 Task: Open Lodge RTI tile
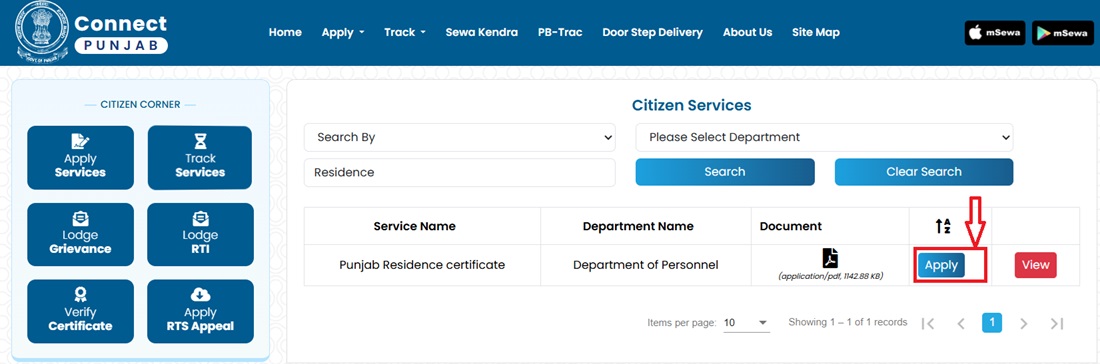point(201,235)
